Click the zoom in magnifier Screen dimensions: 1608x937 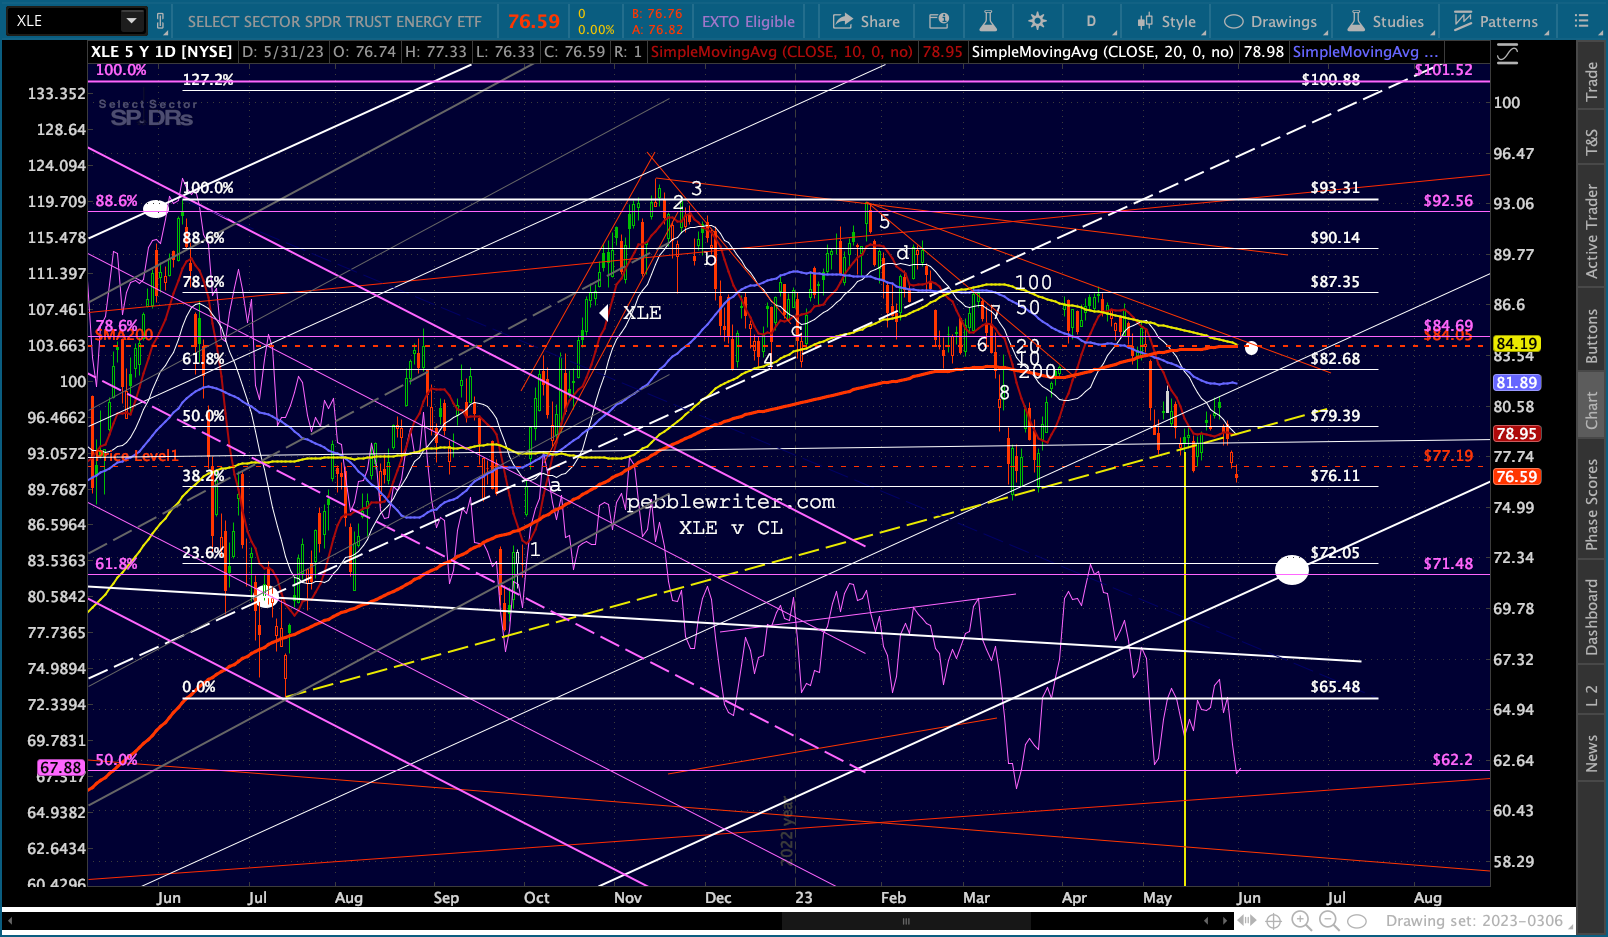pyautogui.click(x=1301, y=921)
